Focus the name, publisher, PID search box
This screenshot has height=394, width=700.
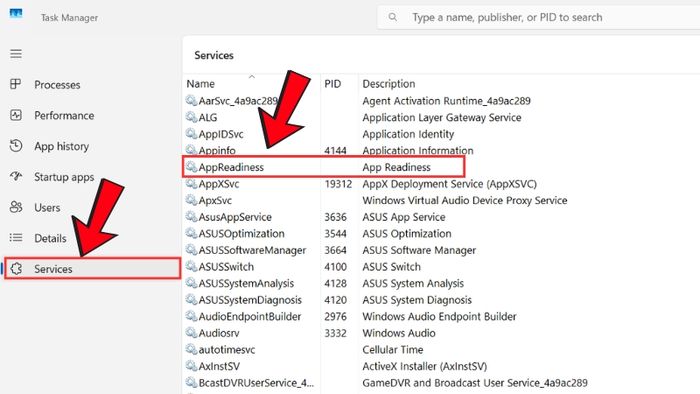click(x=538, y=17)
